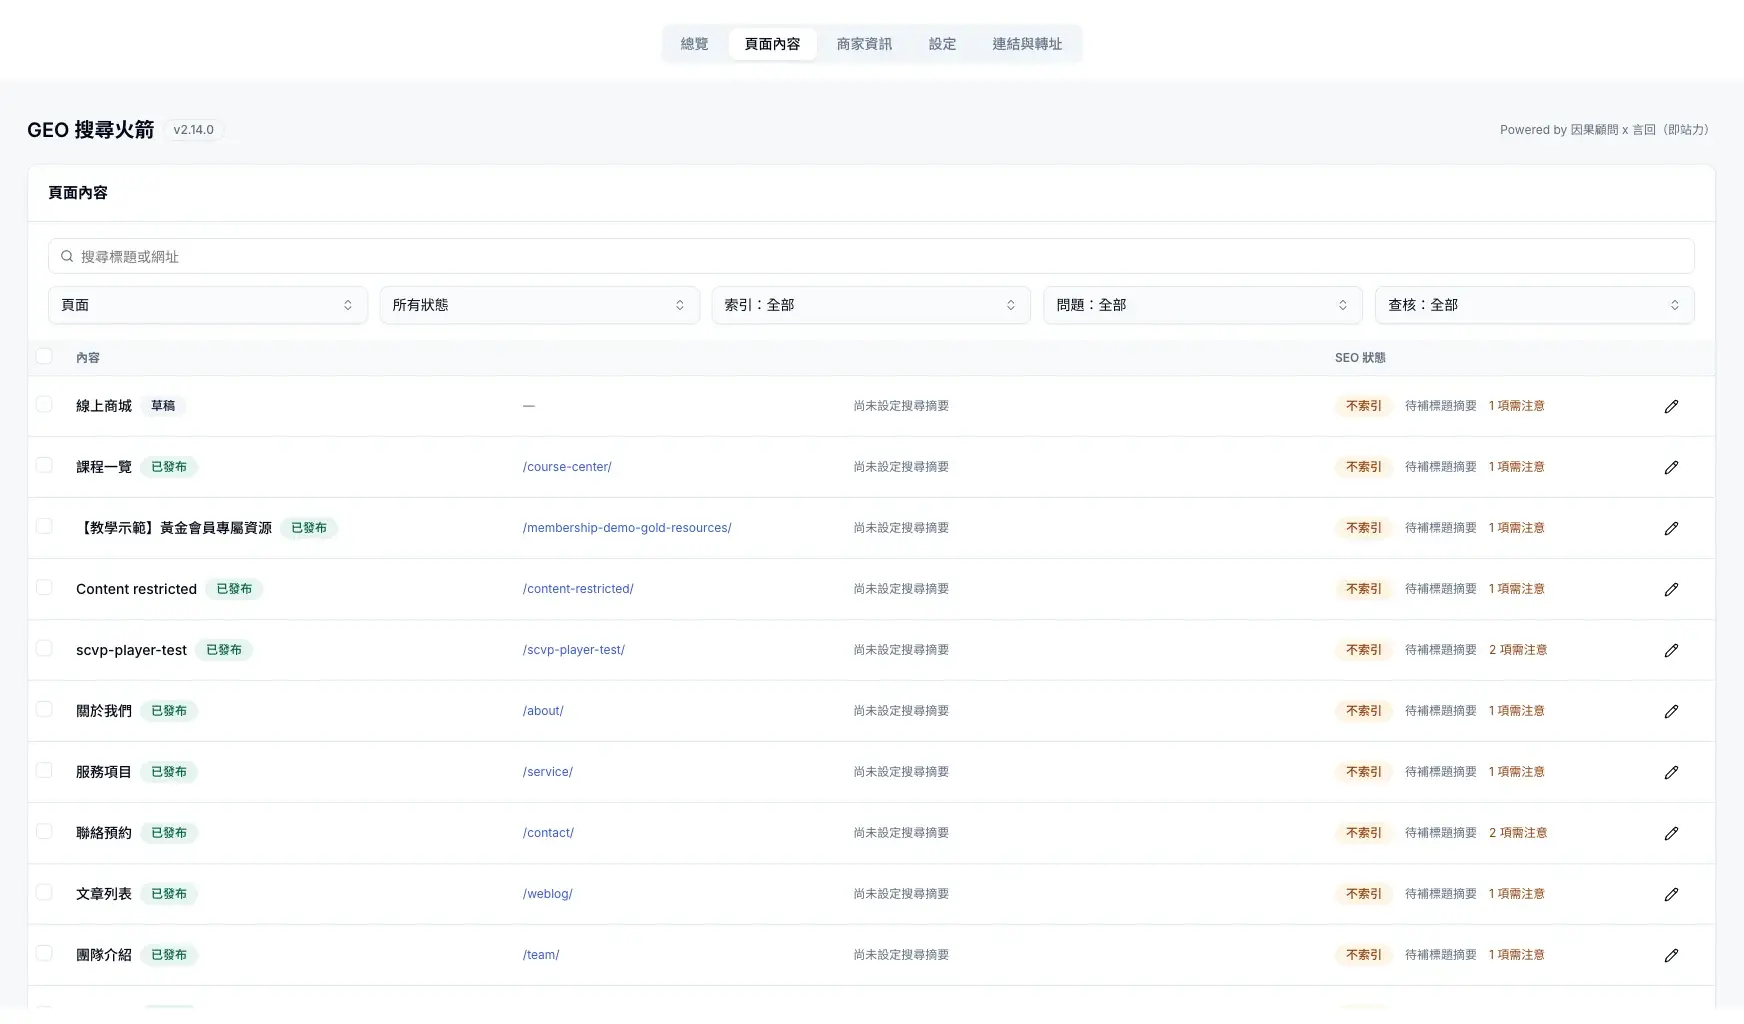Expand the 問題：全部 filter dropdown
Screen dimensions: 1744x1024
point(1203,305)
